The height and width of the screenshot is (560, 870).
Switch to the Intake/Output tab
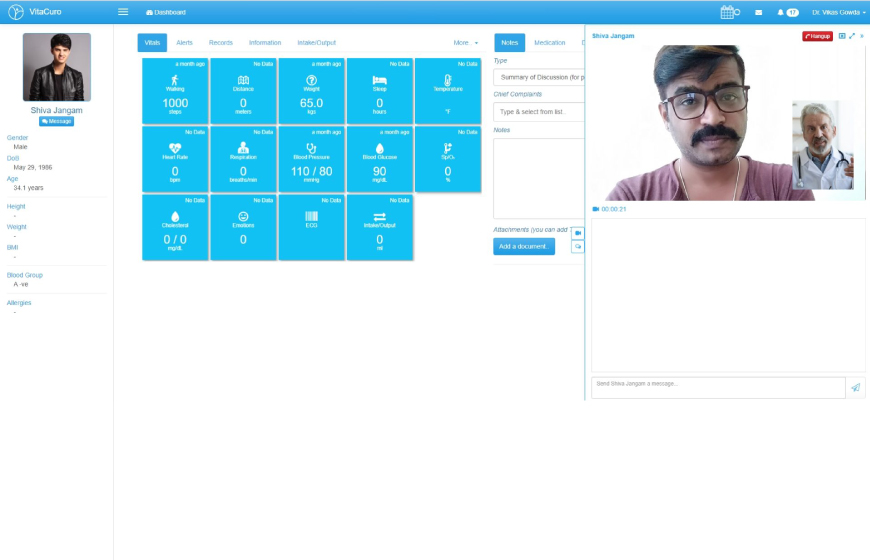316,43
